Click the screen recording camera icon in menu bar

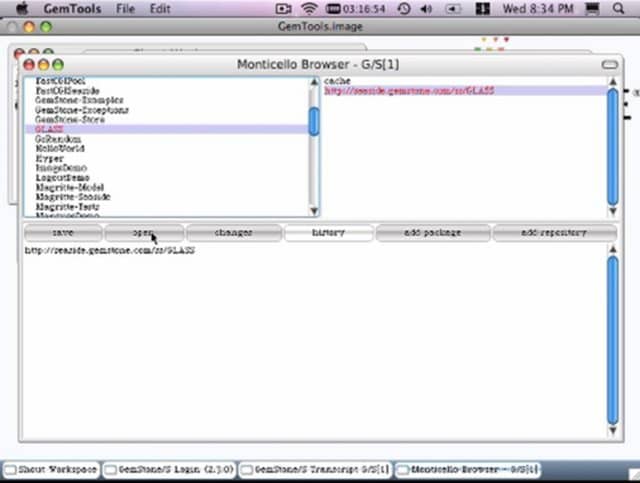coord(283,9)
